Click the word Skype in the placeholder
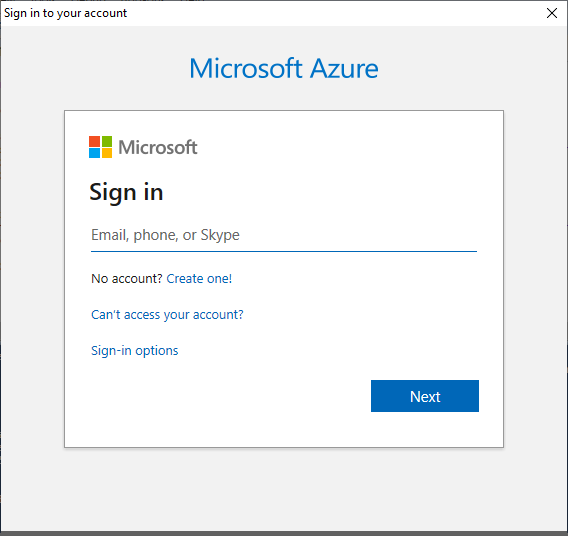The width and height of the screenshot is (568, 536). (x=220, y=235)
